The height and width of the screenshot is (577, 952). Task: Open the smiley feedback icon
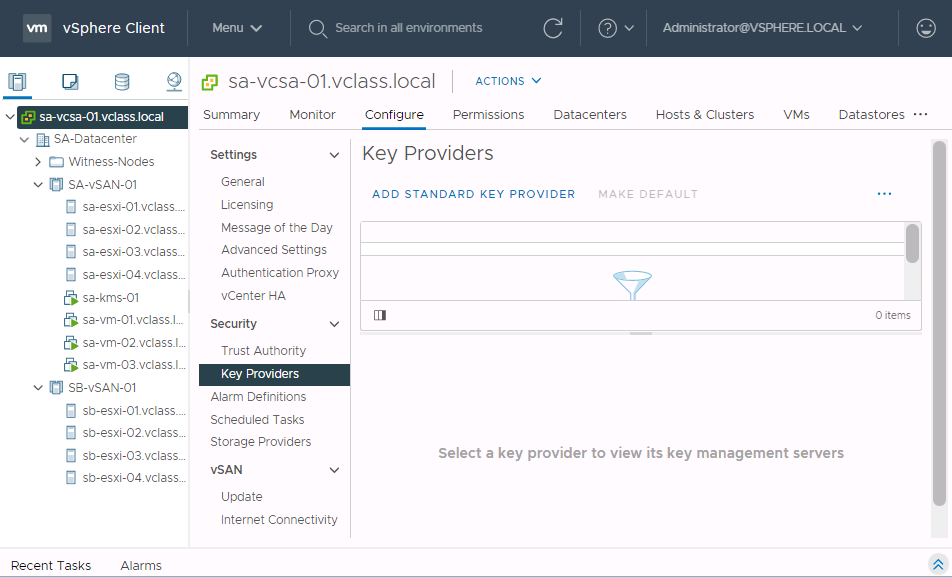(926, 28)
